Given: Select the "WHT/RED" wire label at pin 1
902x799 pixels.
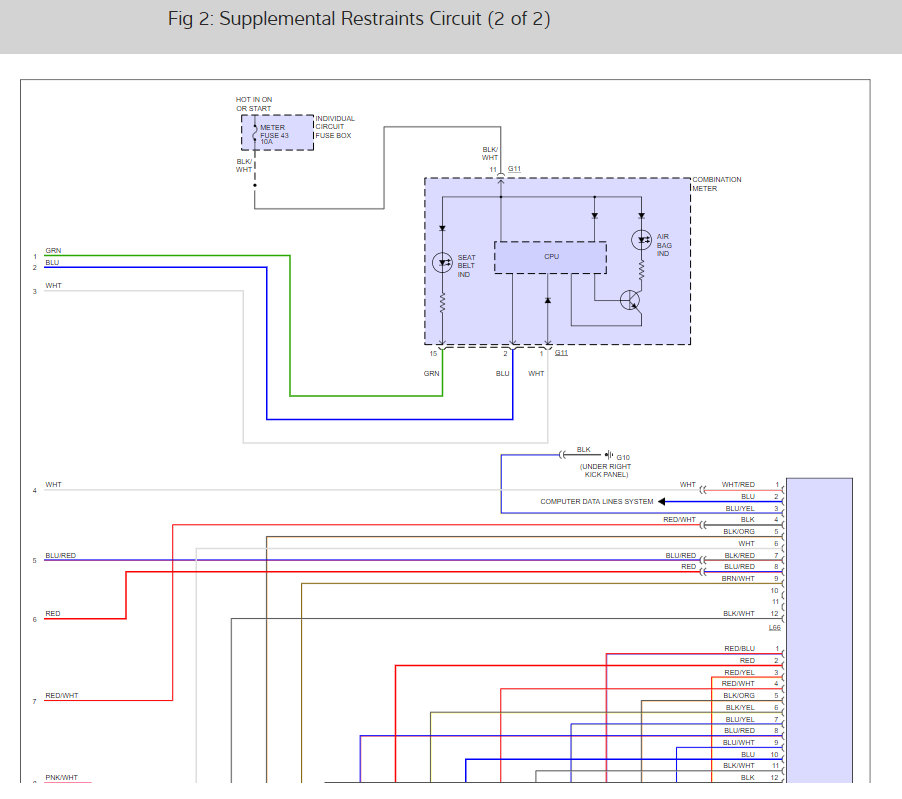Looking at the screenshot, I should click(x=738, y=484).
